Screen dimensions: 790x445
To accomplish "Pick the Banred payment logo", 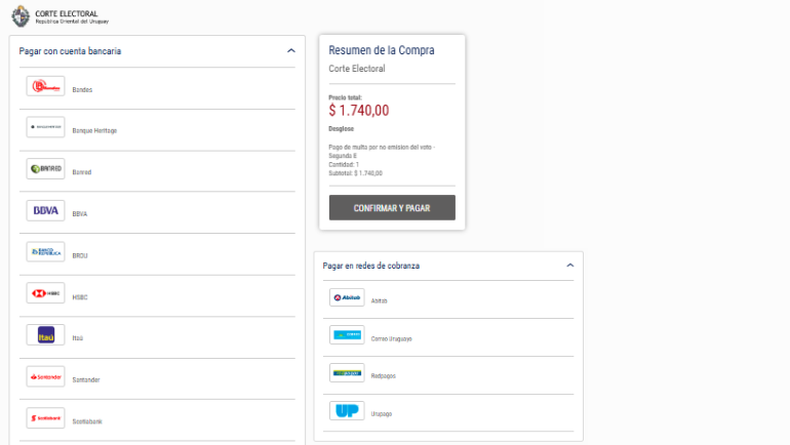I will click(45, 169).
